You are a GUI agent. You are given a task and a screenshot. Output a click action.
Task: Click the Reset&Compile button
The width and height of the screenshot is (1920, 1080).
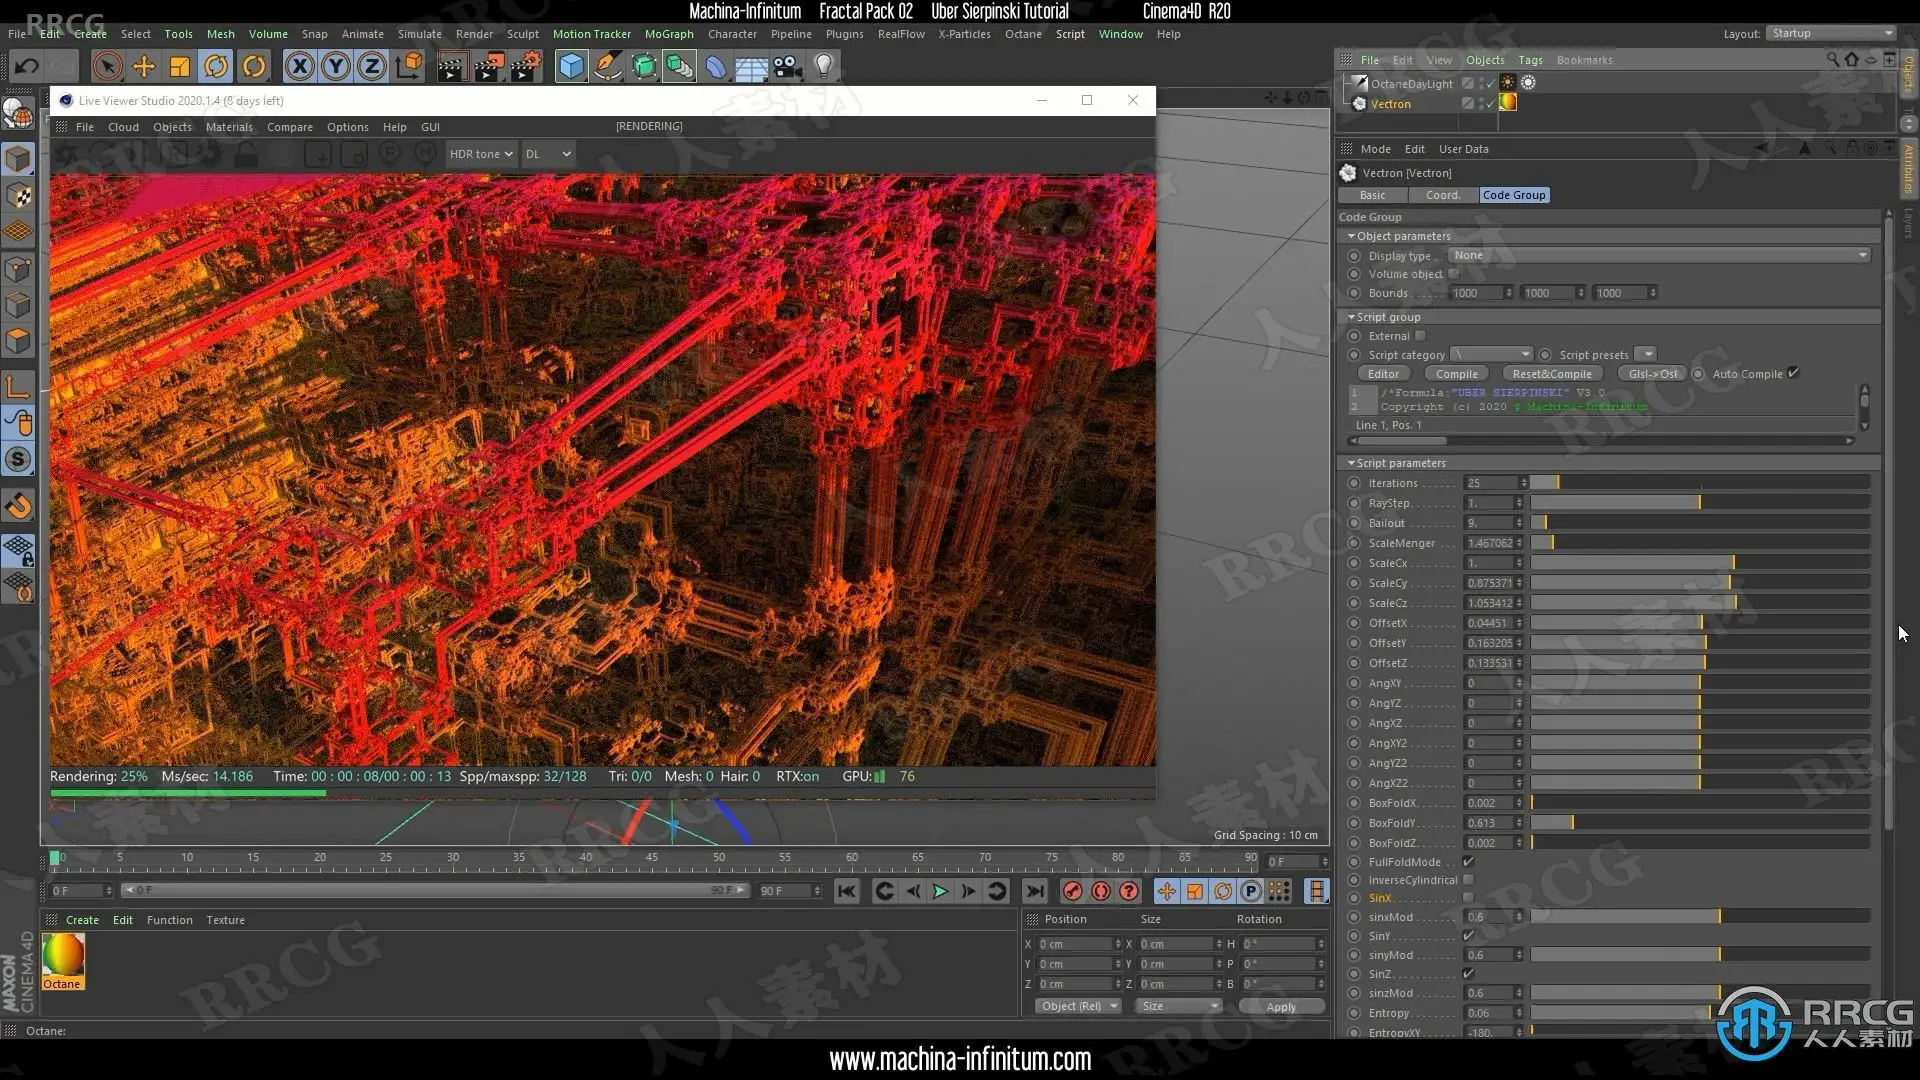[1551, 374]
